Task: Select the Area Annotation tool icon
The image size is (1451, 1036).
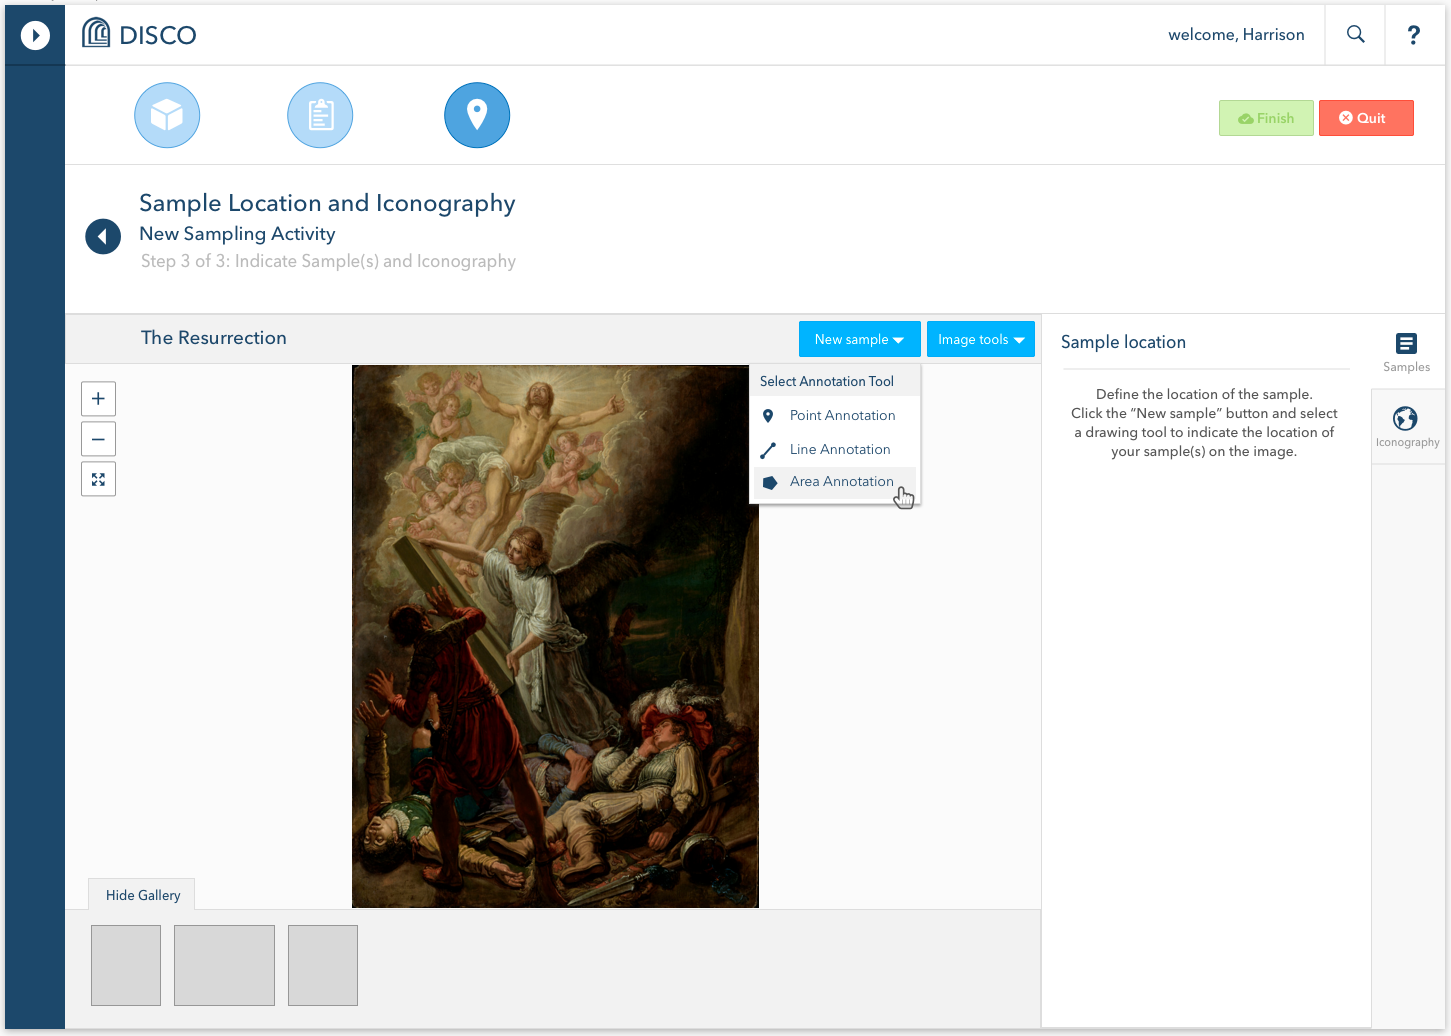Action: 768,482
